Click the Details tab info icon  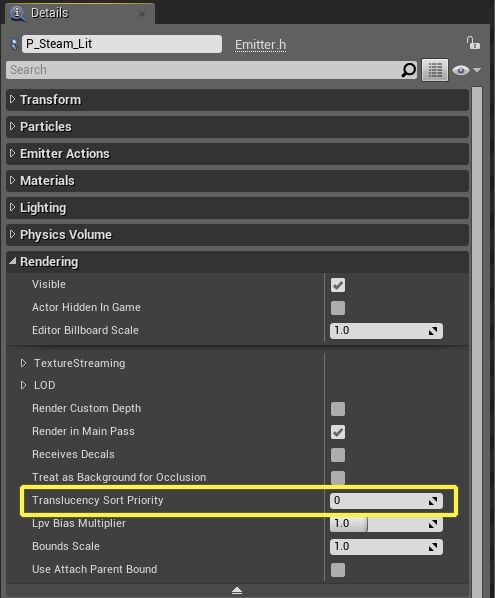[x=17, y=13]
